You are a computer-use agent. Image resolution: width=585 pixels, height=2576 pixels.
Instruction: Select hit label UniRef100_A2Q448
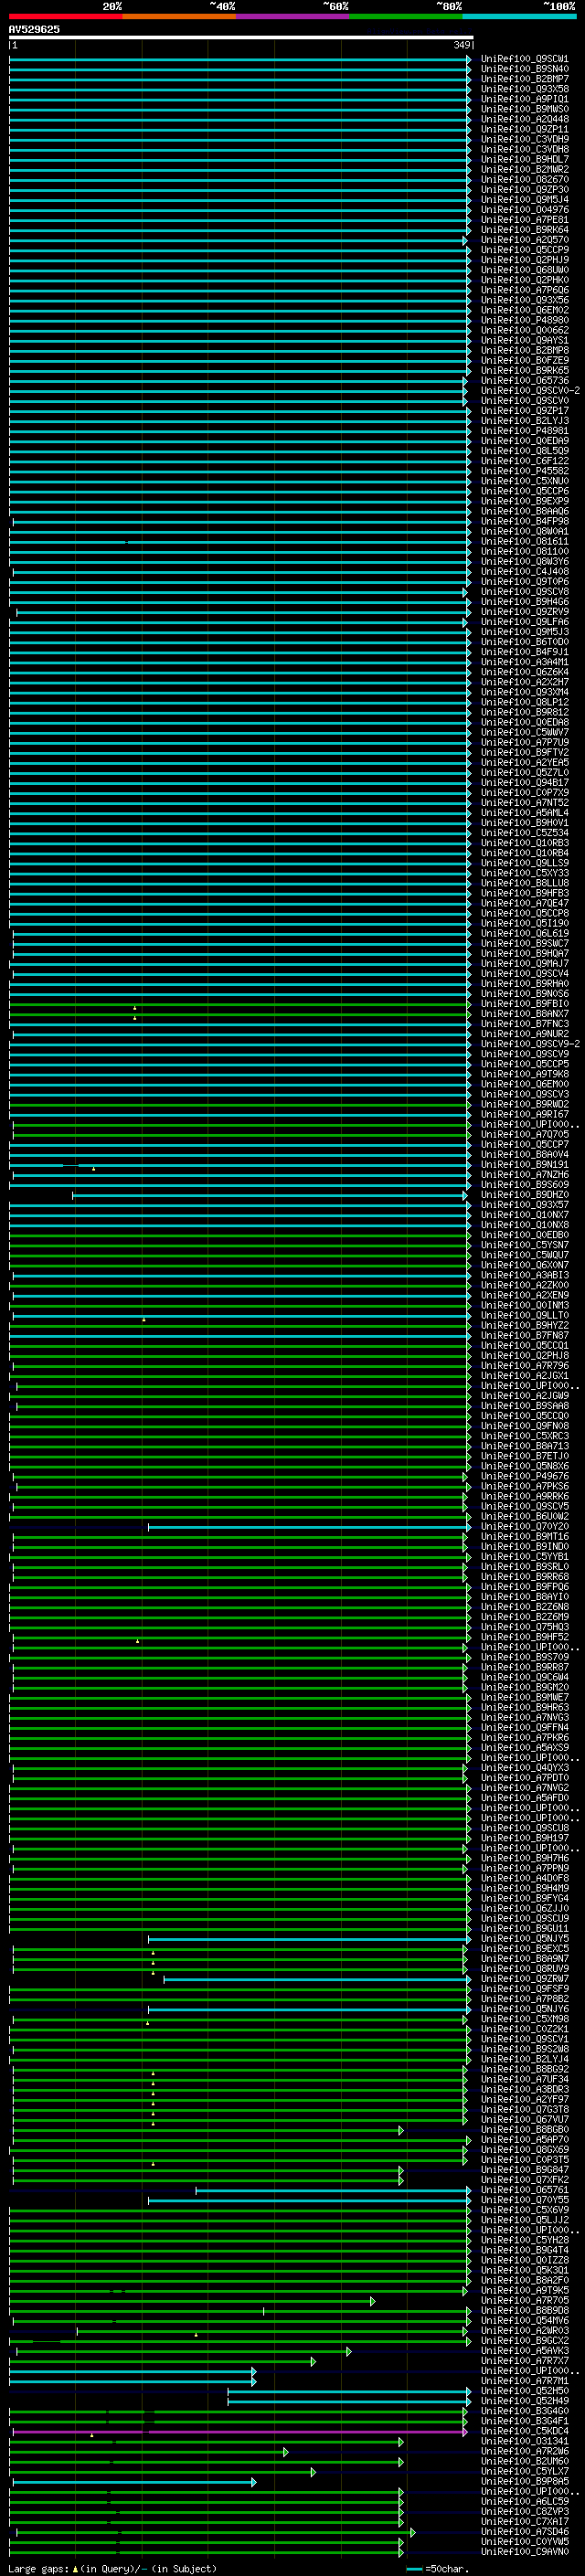pyautogui.click(x=525, y=119)
